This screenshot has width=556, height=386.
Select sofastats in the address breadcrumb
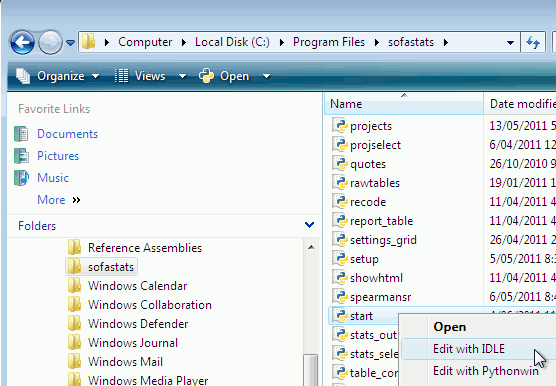coord(411,42)
